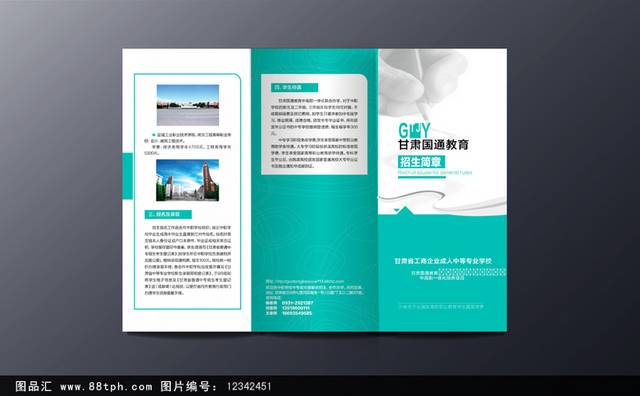Viewport: 640px width, 396px height.
Task: Click the 招生简章 teal badge
Action: 421,162
